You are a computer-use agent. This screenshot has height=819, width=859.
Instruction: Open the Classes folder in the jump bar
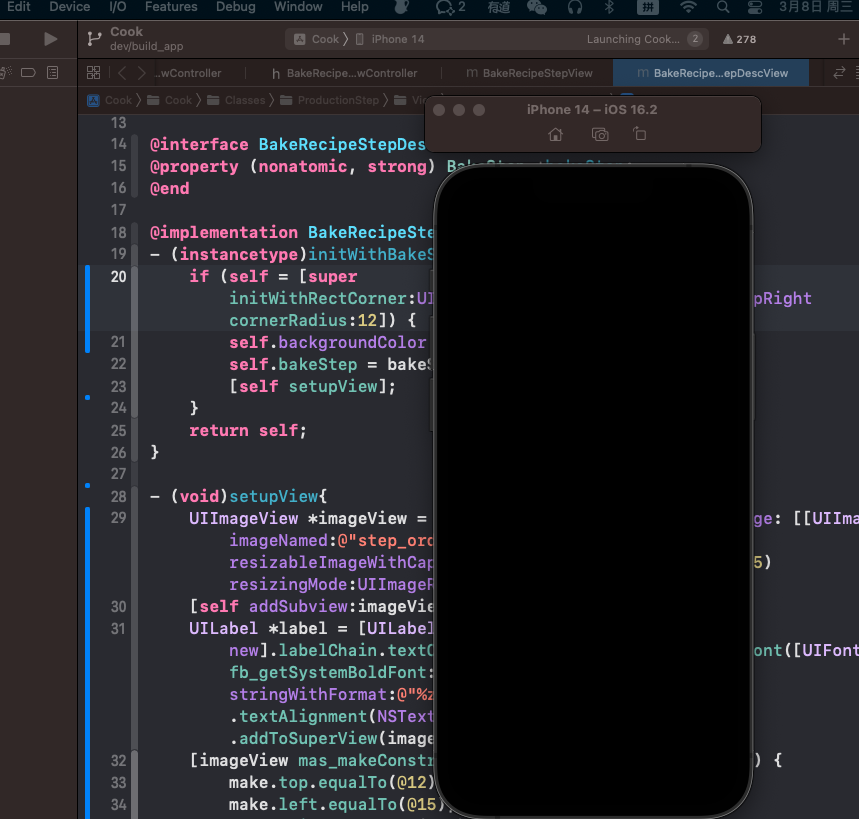pyautogui.click(x=245, y=100)
